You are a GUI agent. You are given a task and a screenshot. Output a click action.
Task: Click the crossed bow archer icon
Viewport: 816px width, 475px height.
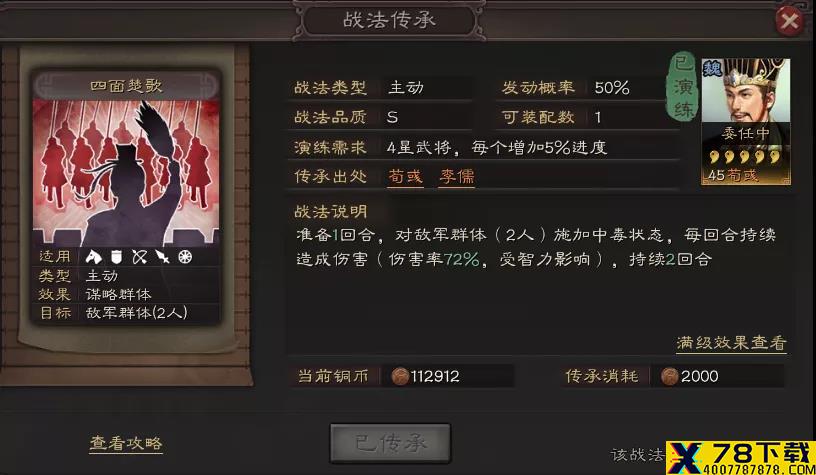pos(139,256)
